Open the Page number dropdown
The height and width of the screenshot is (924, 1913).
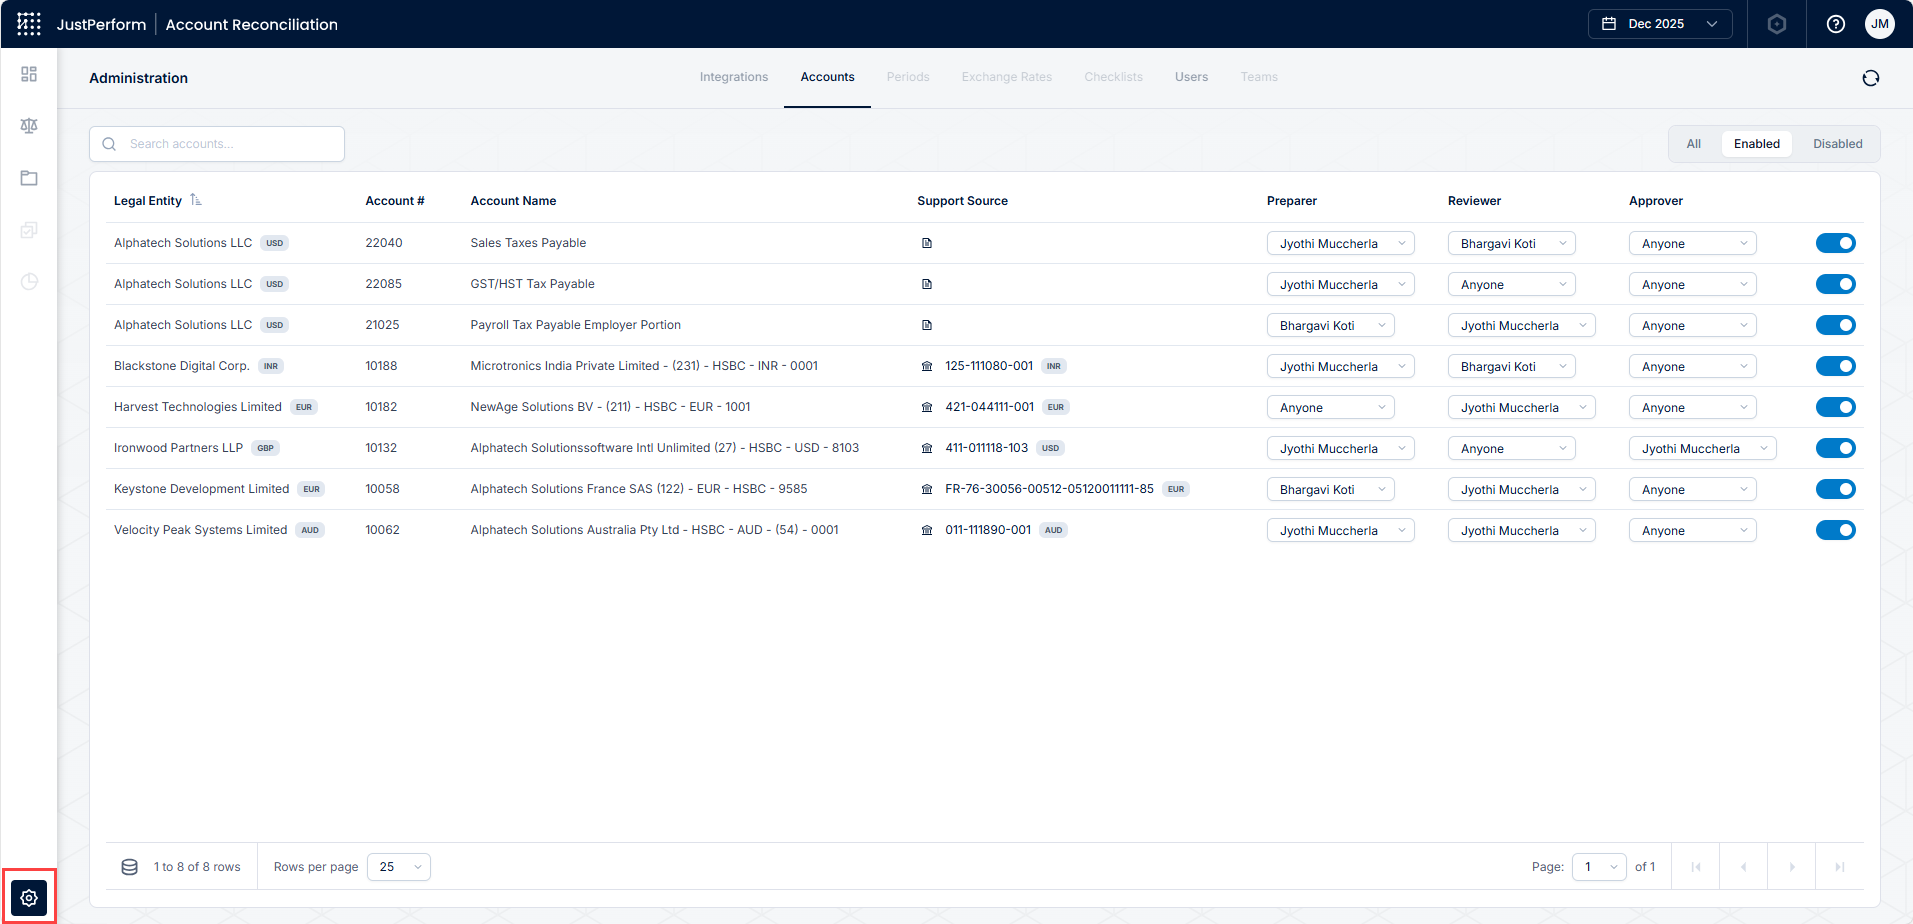point(1599,867)
